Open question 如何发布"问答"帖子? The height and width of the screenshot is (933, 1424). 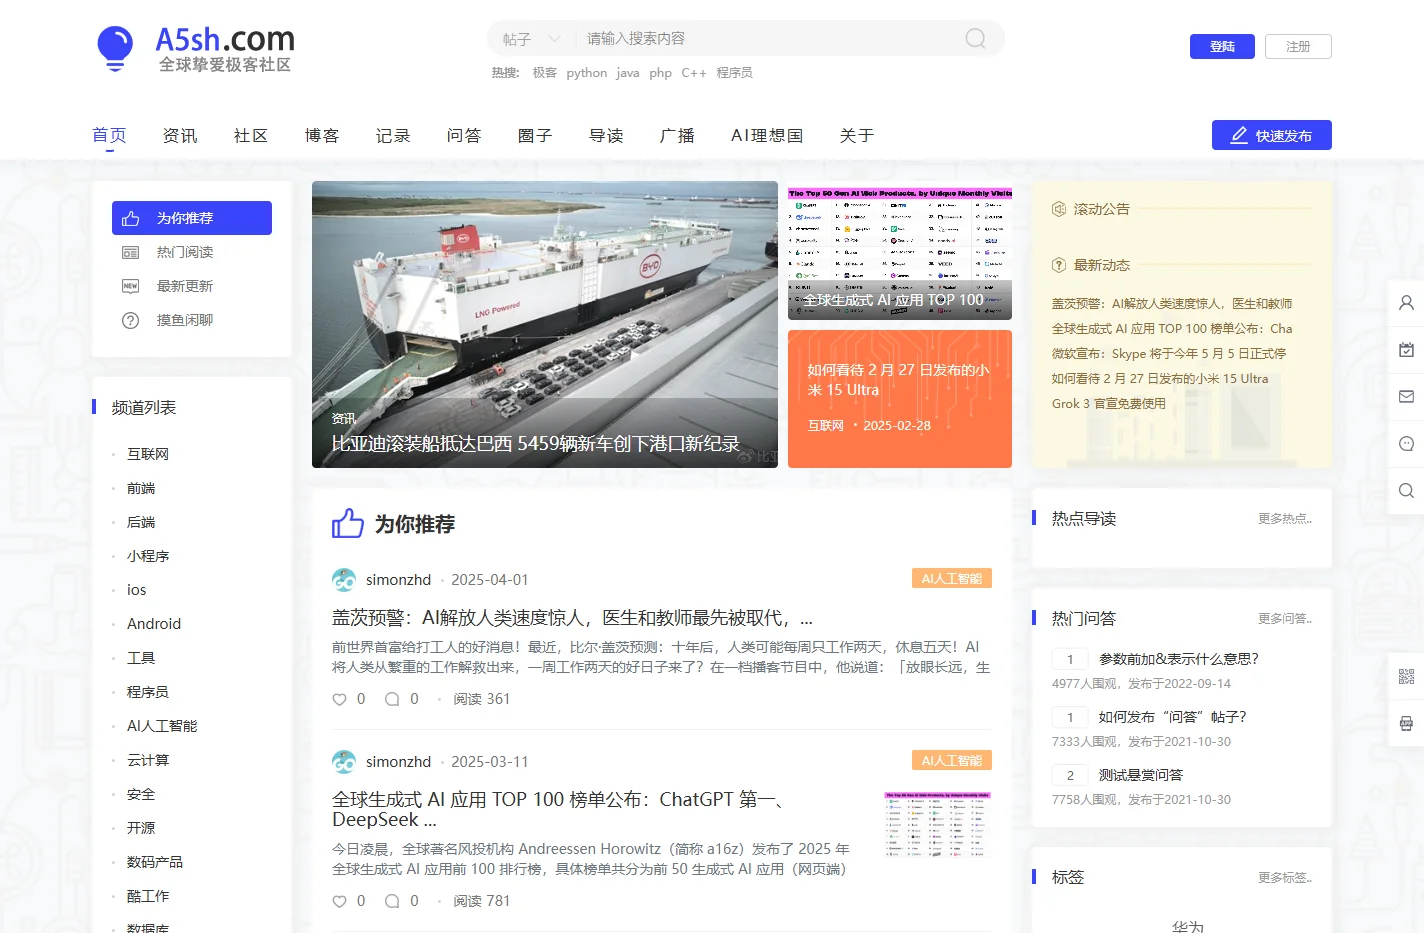[1173, 717]
